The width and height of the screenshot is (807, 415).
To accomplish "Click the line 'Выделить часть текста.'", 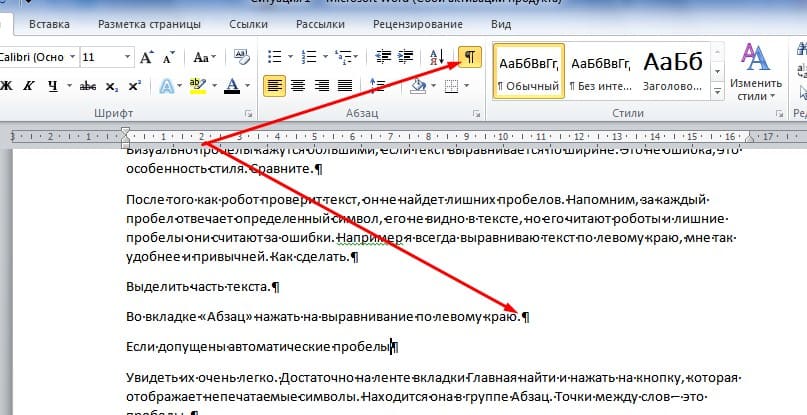I will click(203, 287).
